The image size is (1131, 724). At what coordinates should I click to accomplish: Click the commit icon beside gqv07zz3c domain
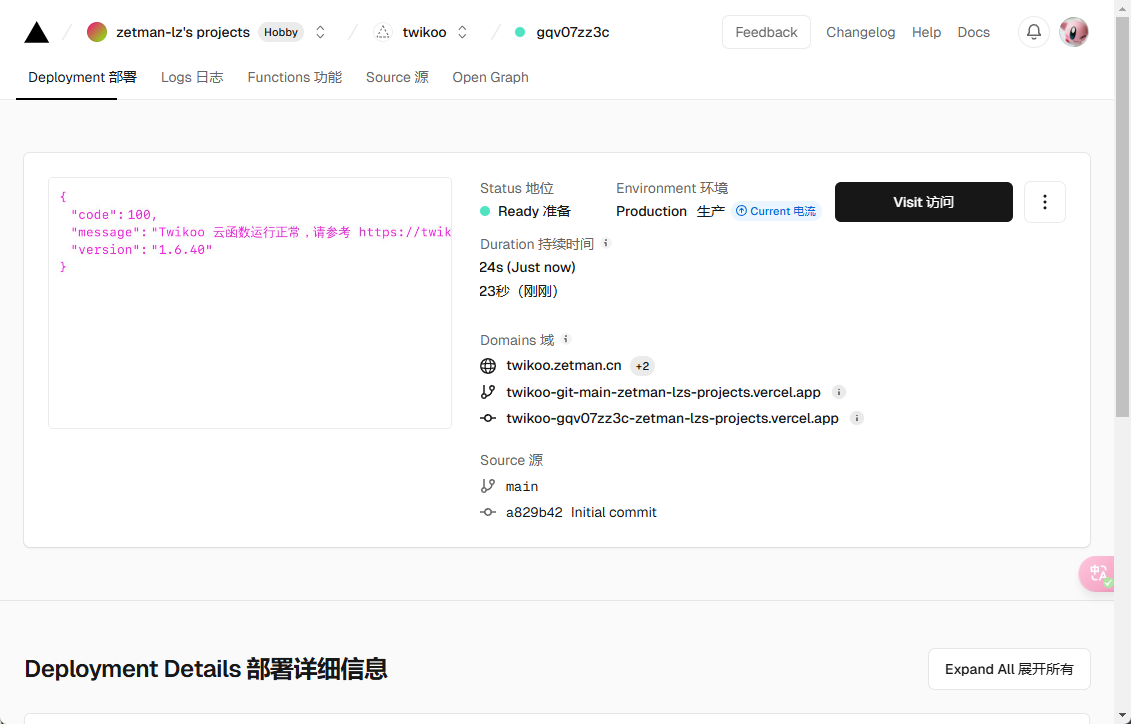[x=488, y=418]
